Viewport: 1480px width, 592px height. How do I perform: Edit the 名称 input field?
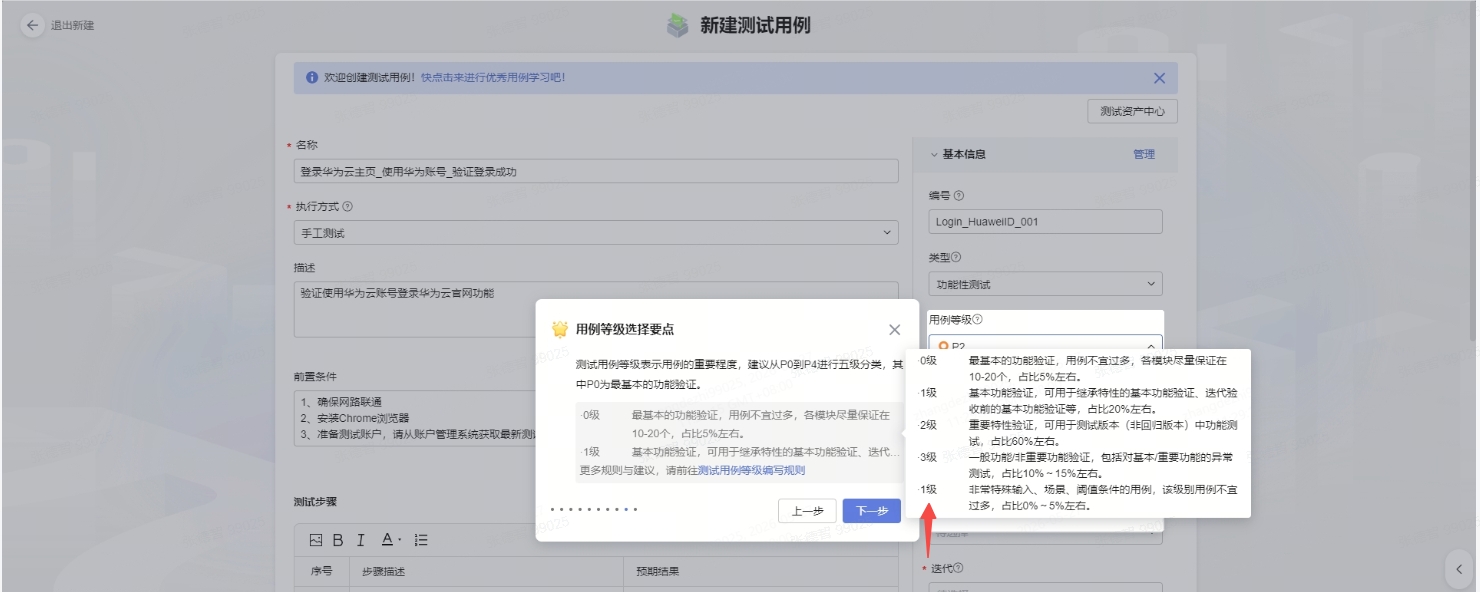point(596,171)
